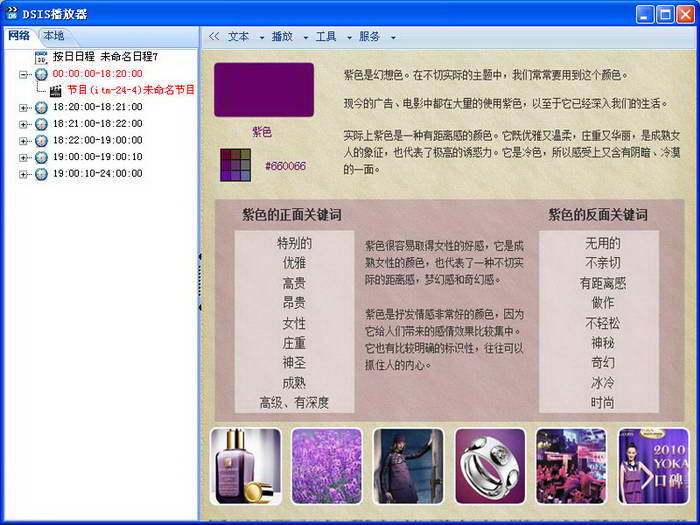
Task: Click the keyword 高级、有深度
Action: coord(294,403)
